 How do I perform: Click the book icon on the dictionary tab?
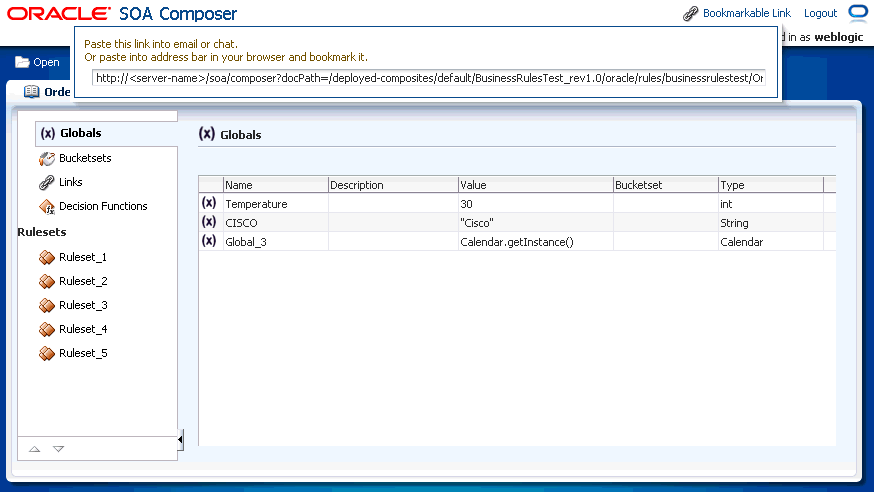[x=32, y=91]
